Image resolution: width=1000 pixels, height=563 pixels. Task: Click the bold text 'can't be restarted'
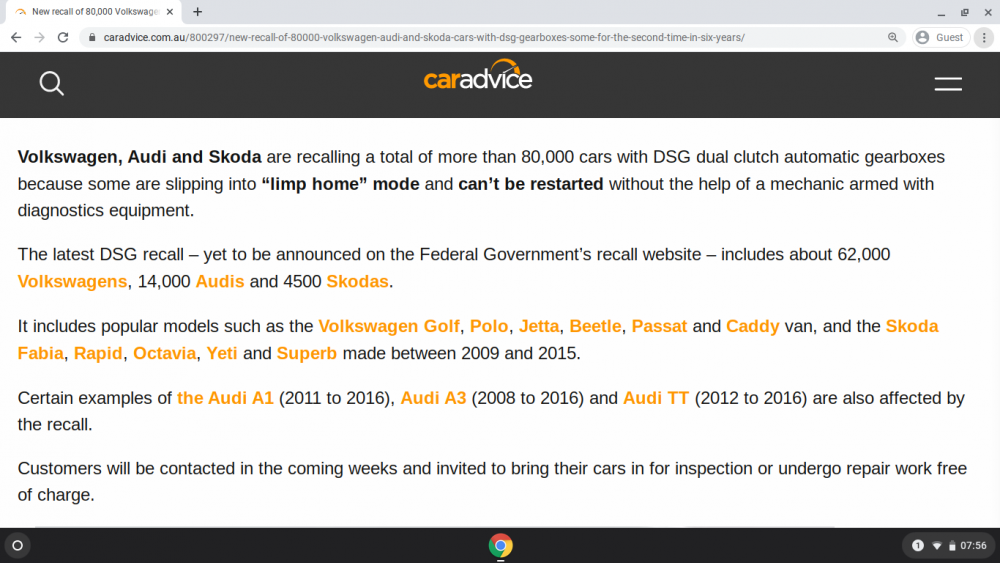531,184
